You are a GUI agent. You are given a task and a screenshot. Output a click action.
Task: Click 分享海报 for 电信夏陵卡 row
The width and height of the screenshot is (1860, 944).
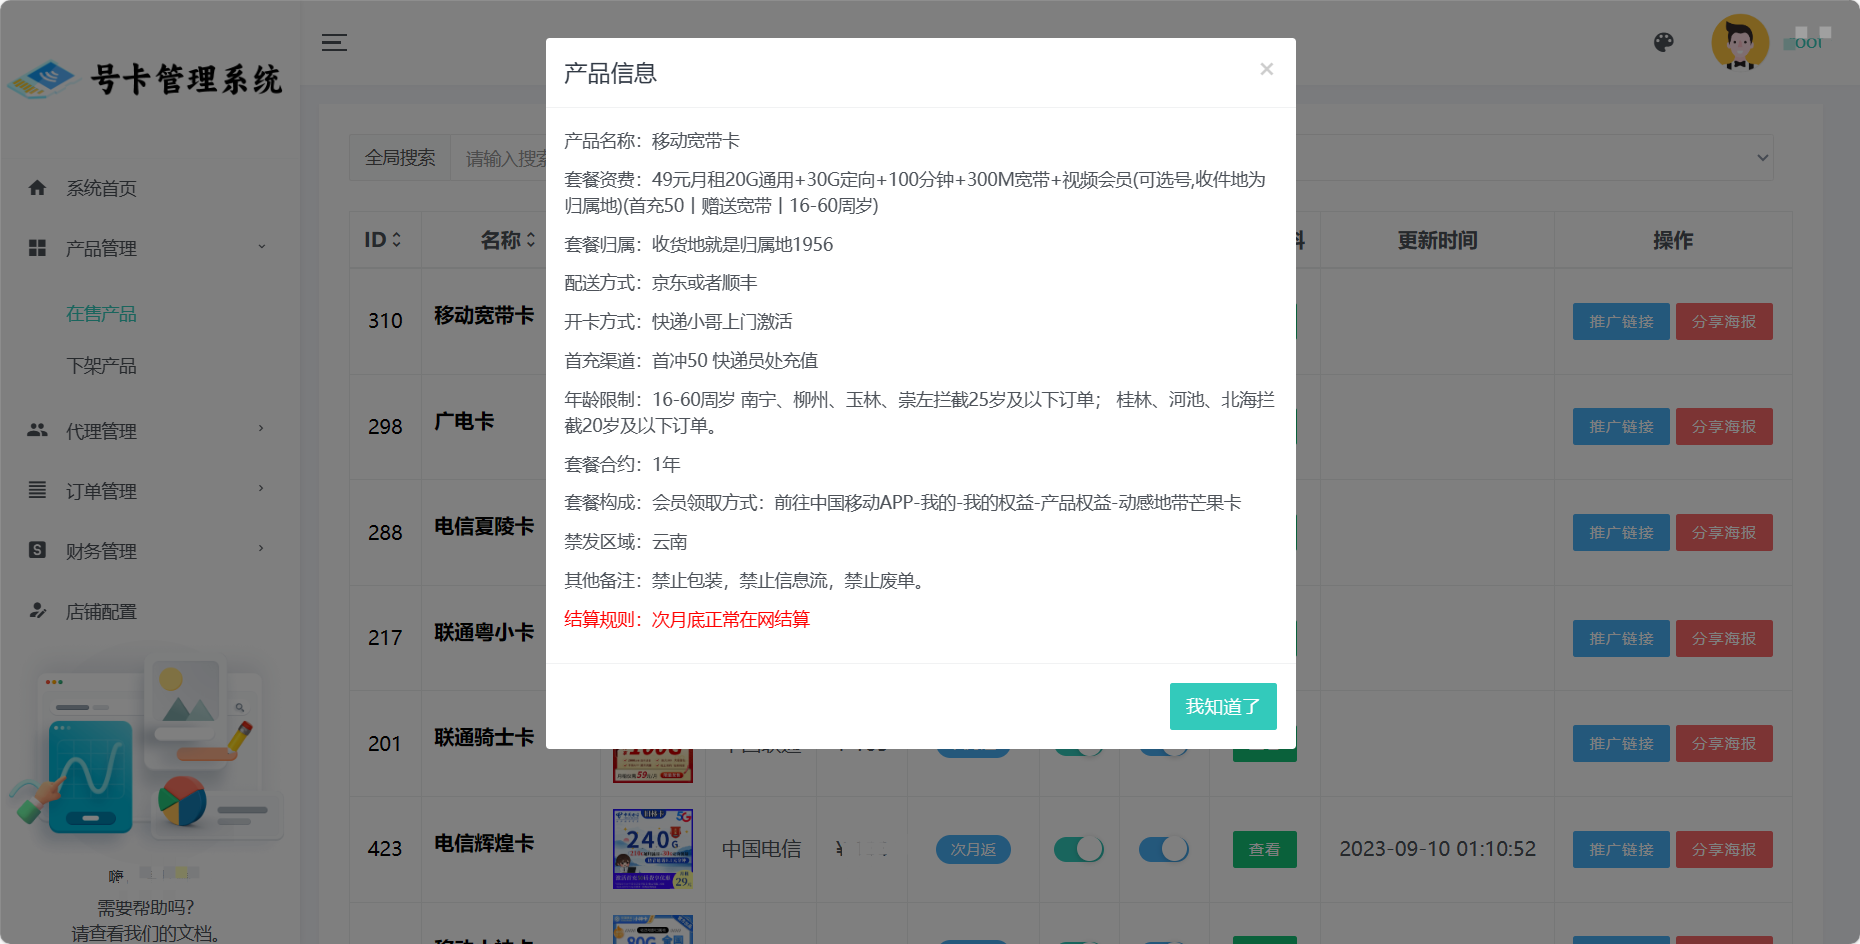coord(1724,533)
